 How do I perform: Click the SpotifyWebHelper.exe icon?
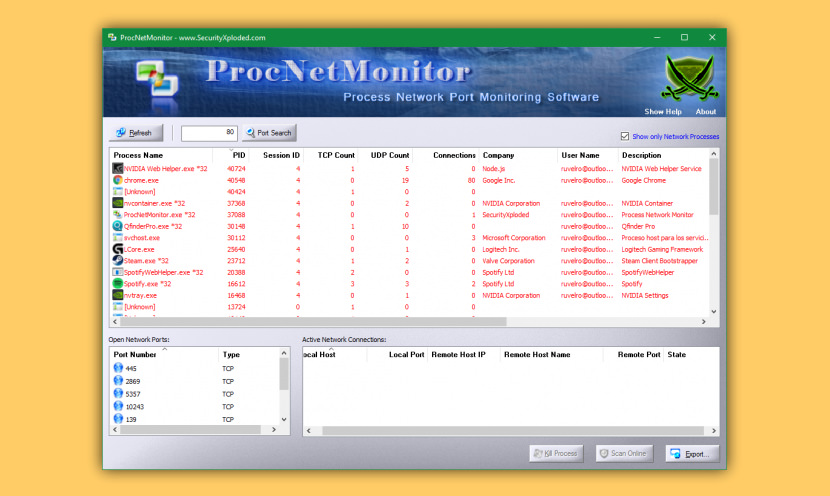(118, 272)
